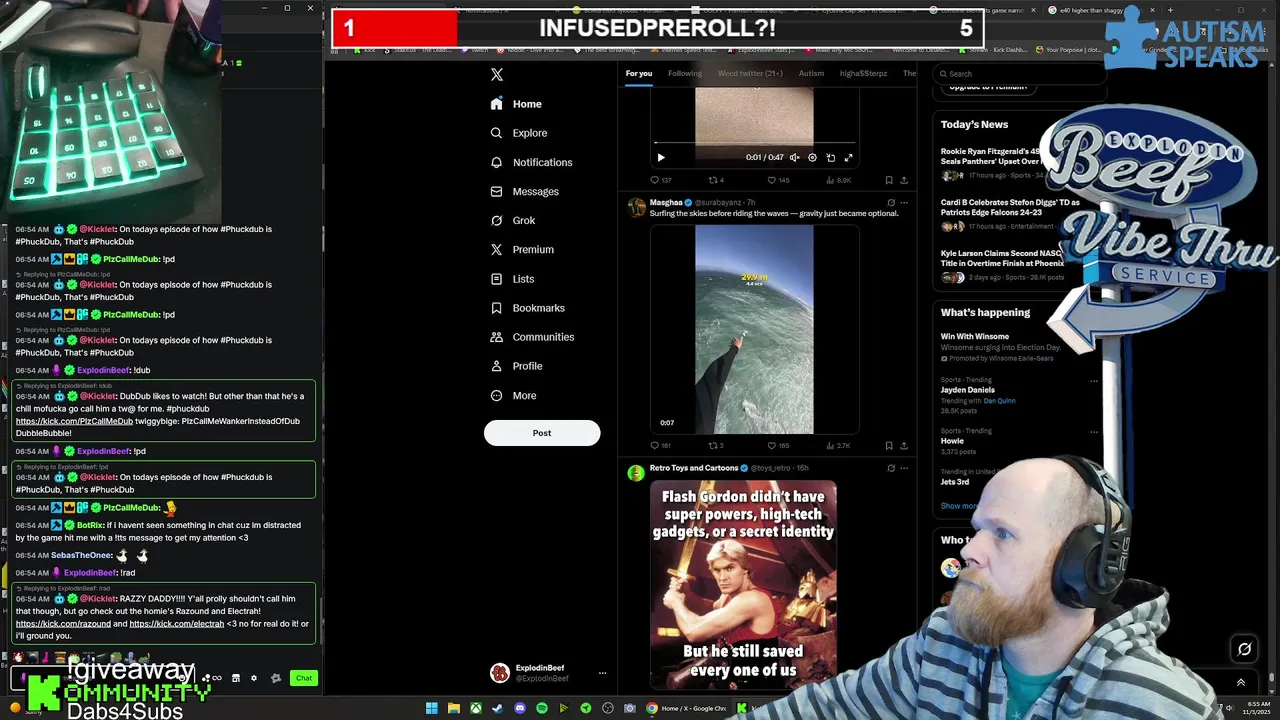The height and width of the screenshot is (720, 1280).
Task: Open kick.com/PlzCallMeDub chat link
Action: [74, 421]
